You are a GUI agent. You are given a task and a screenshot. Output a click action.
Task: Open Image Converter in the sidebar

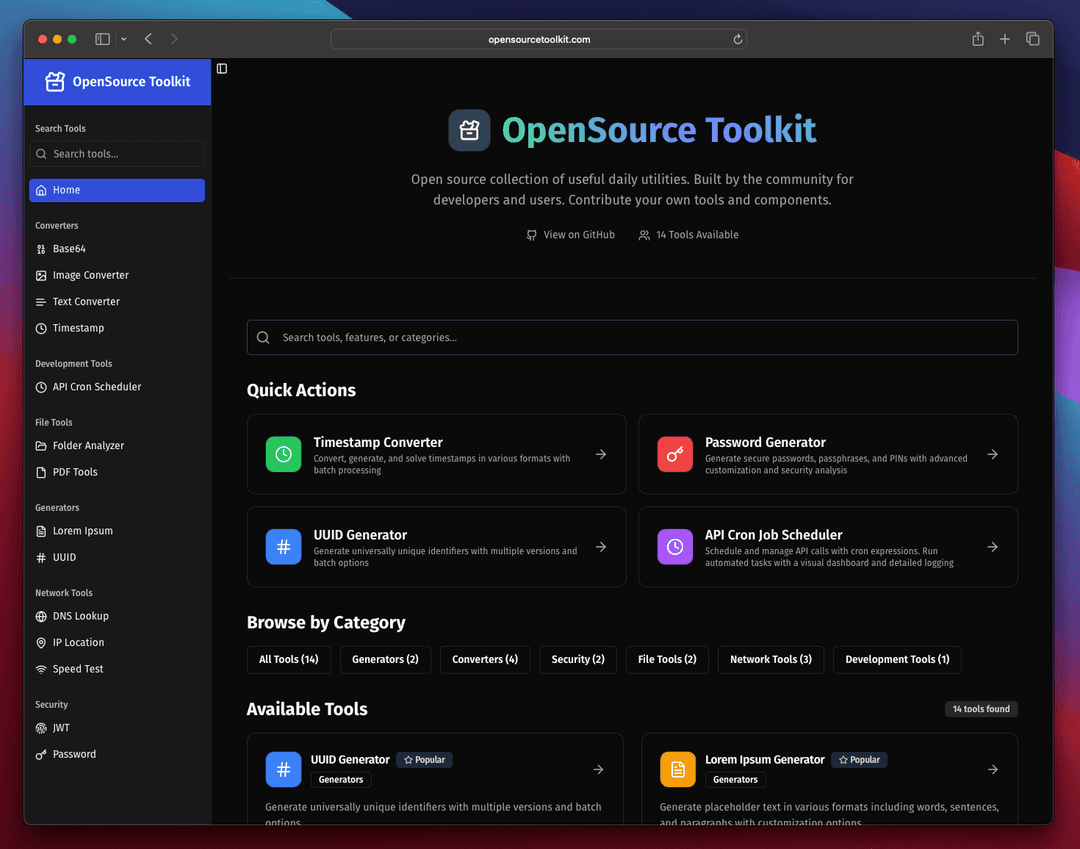coord(90,275)
